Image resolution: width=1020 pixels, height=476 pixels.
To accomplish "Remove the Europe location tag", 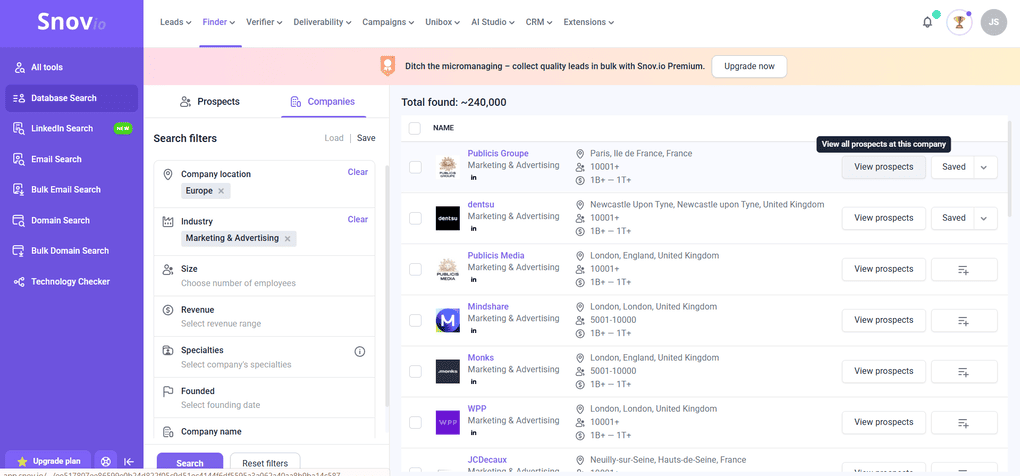I will 221,191.
